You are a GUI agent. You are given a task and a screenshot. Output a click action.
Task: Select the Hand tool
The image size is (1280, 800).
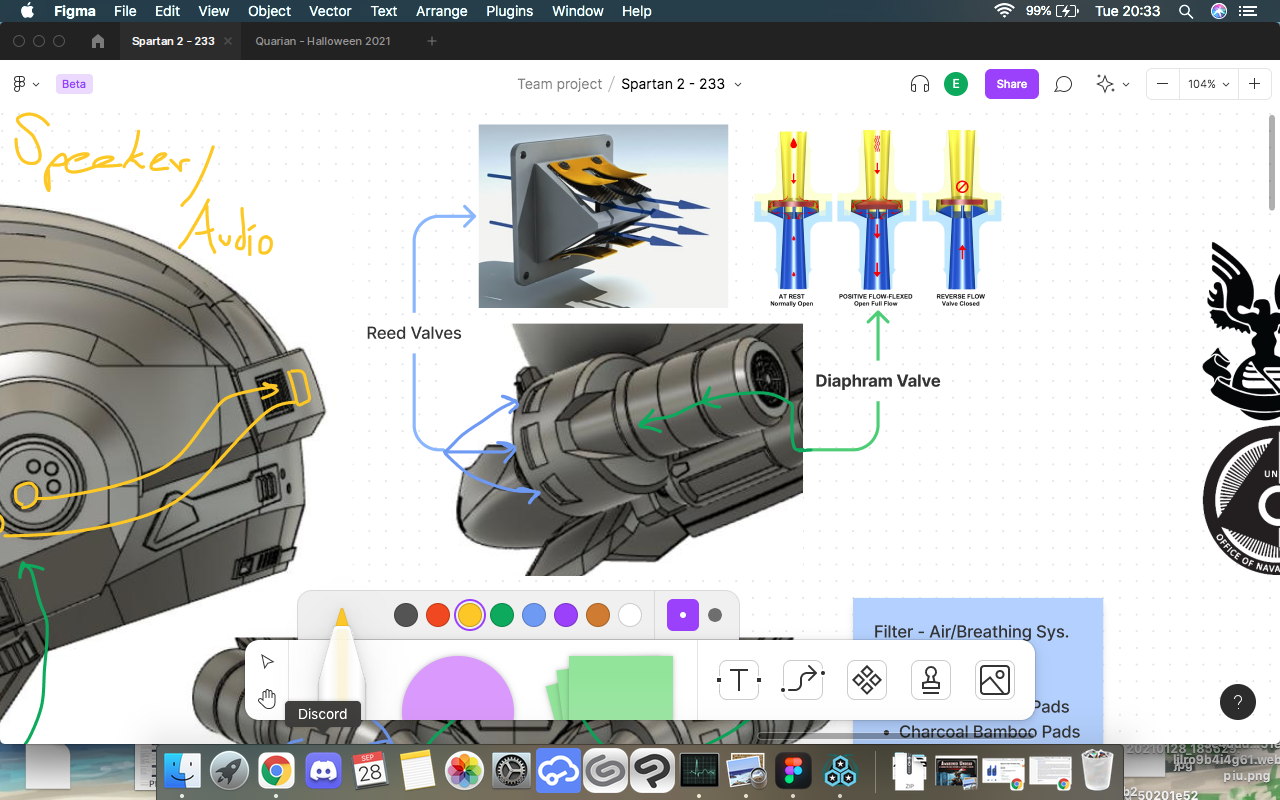tap(267, 698)
